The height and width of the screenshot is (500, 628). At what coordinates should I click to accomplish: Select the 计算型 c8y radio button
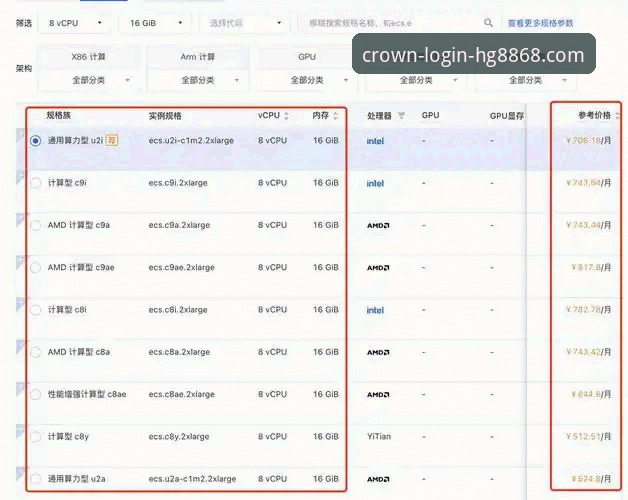[x=36, y=437]
